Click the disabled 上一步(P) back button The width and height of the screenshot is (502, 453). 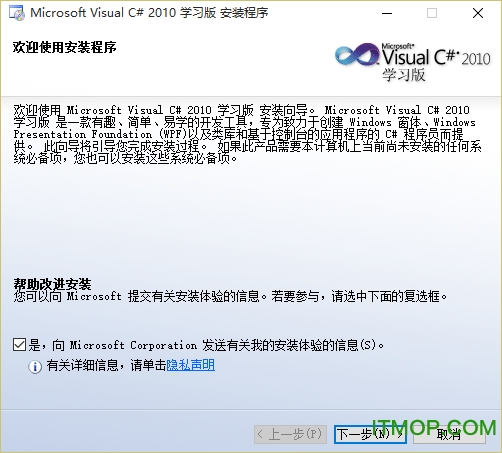[x=290, y=434]
